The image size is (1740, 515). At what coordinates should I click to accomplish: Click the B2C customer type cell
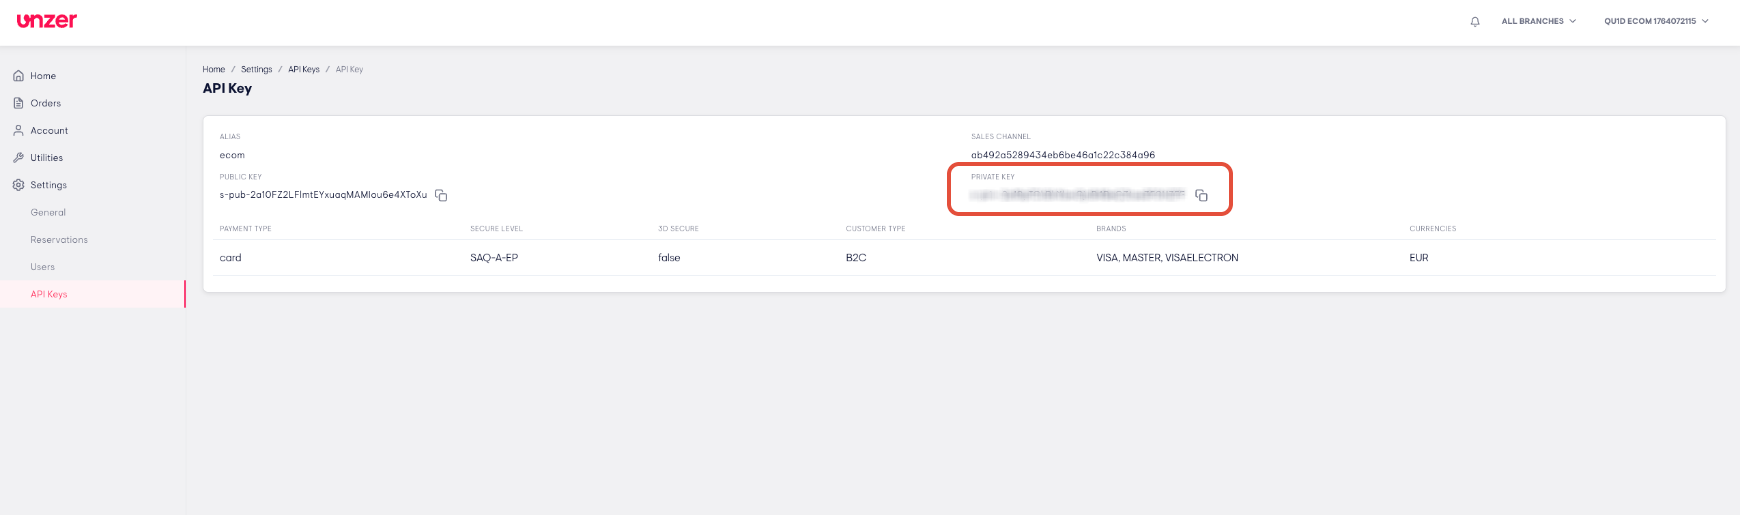coord(856,258)
